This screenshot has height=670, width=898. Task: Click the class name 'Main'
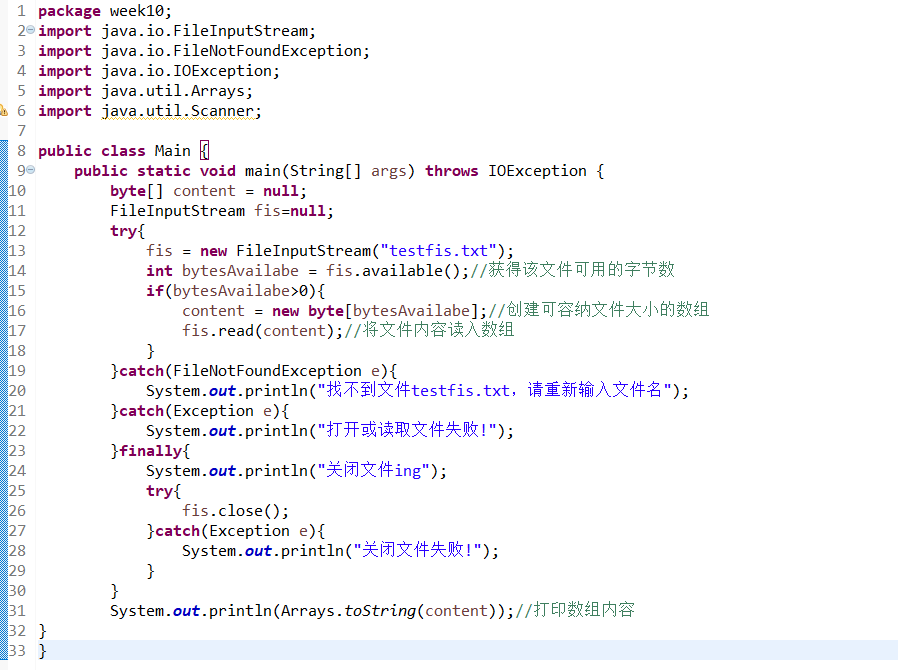(x=172, y=151)
